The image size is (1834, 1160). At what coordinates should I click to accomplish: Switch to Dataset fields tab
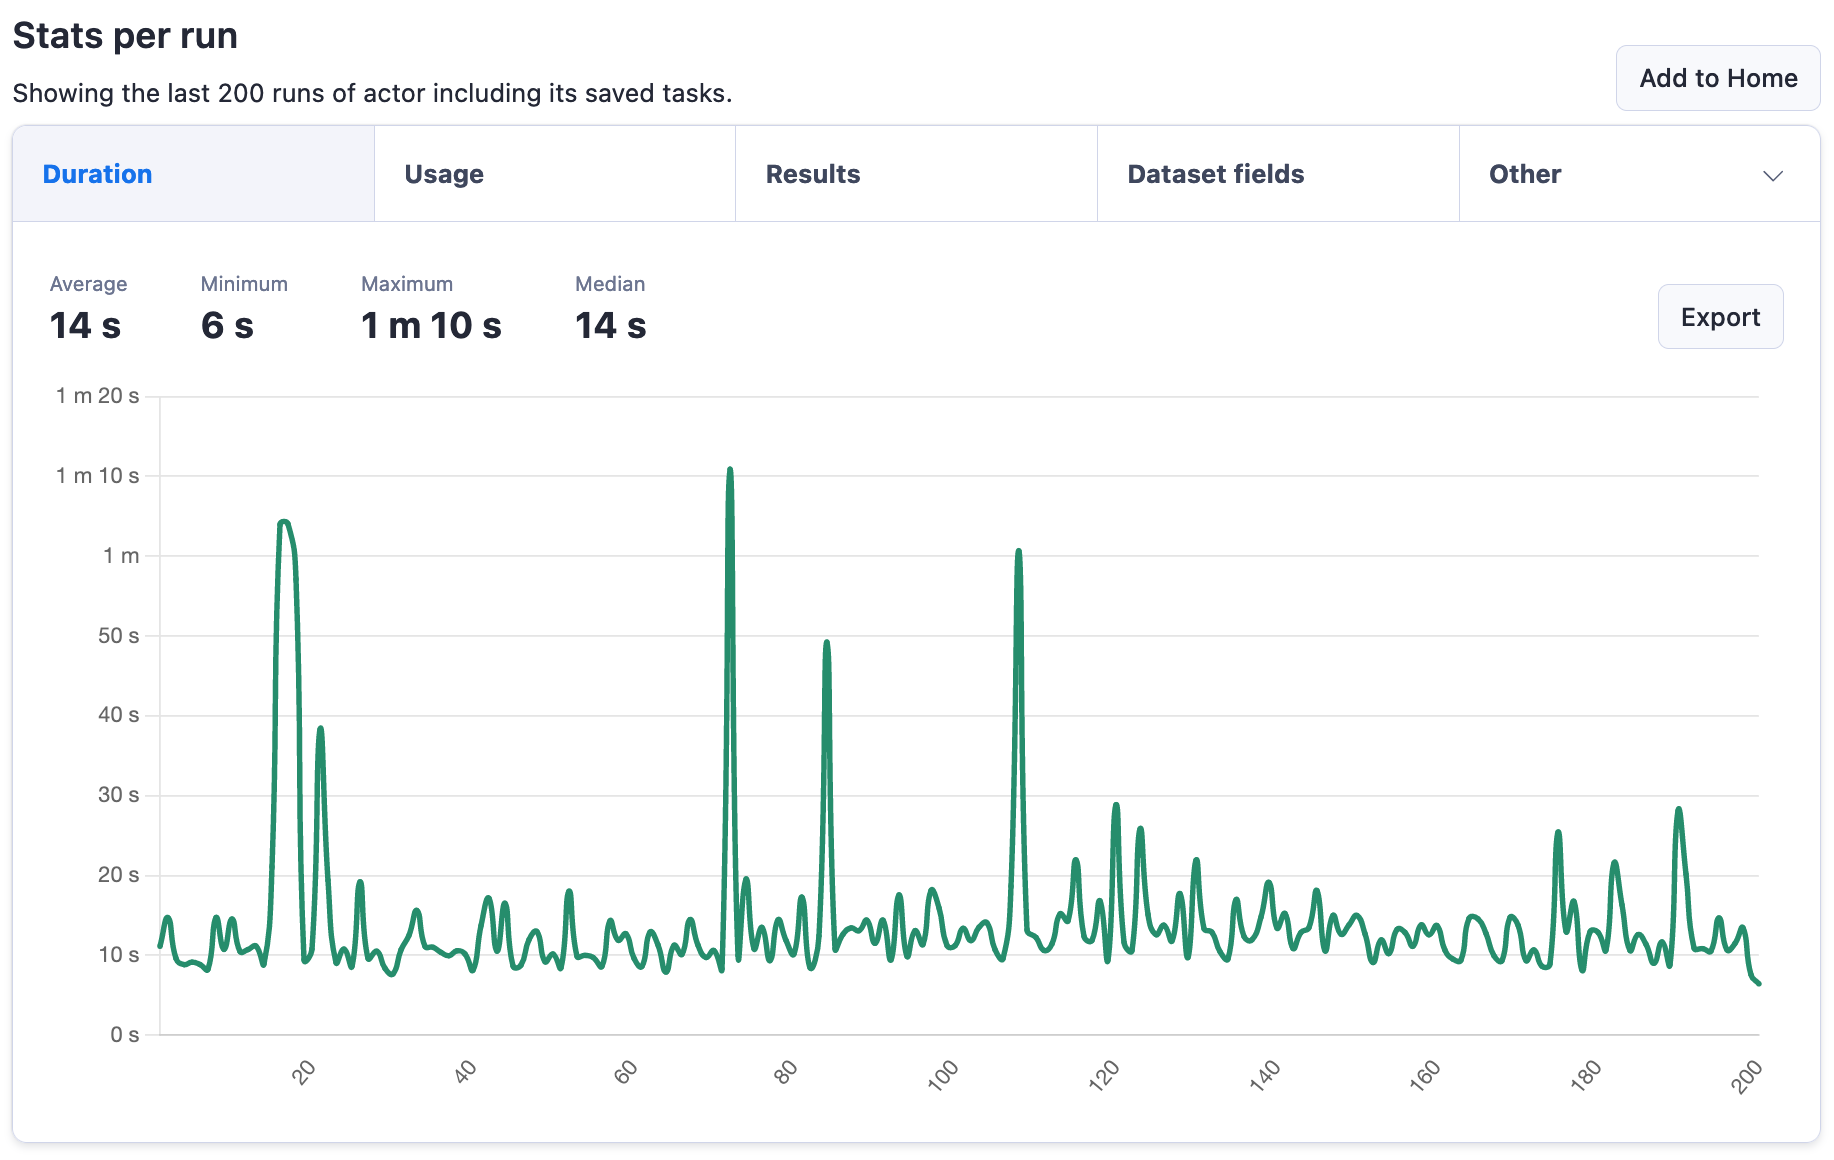click(x=1215, y=174)
